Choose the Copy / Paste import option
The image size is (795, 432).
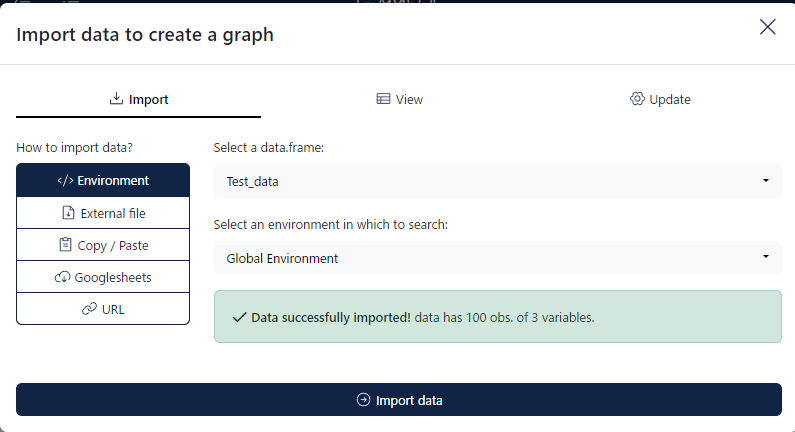point(103,245)
